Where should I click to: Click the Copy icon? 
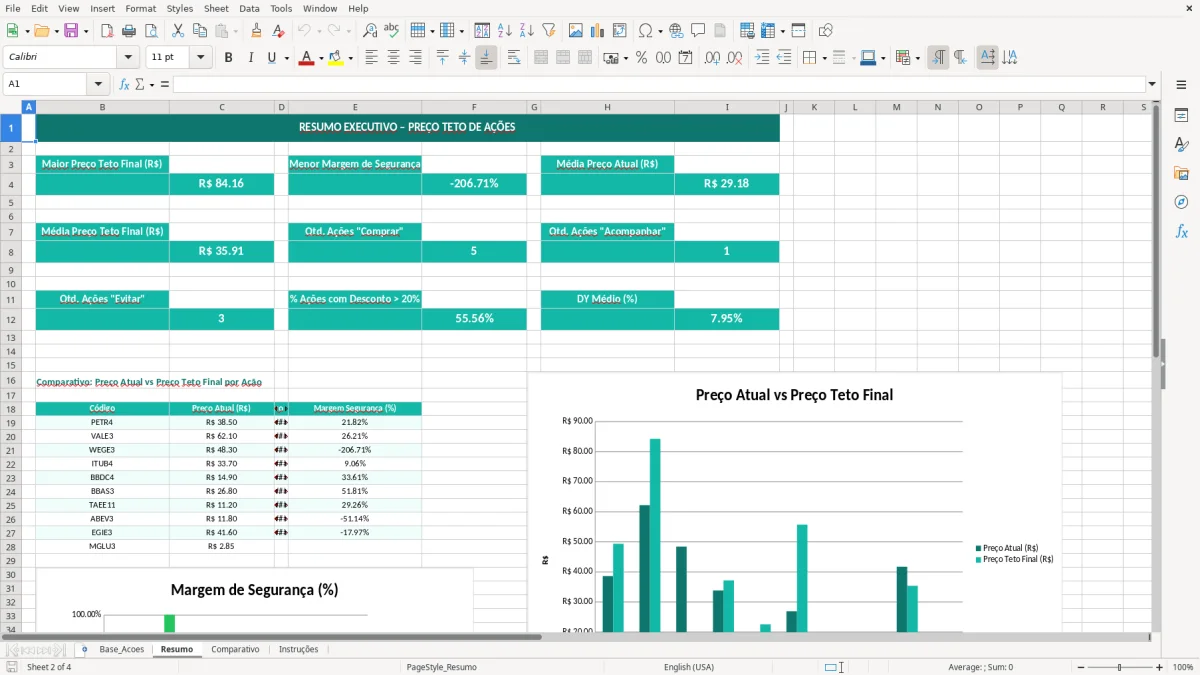point(200,31)
